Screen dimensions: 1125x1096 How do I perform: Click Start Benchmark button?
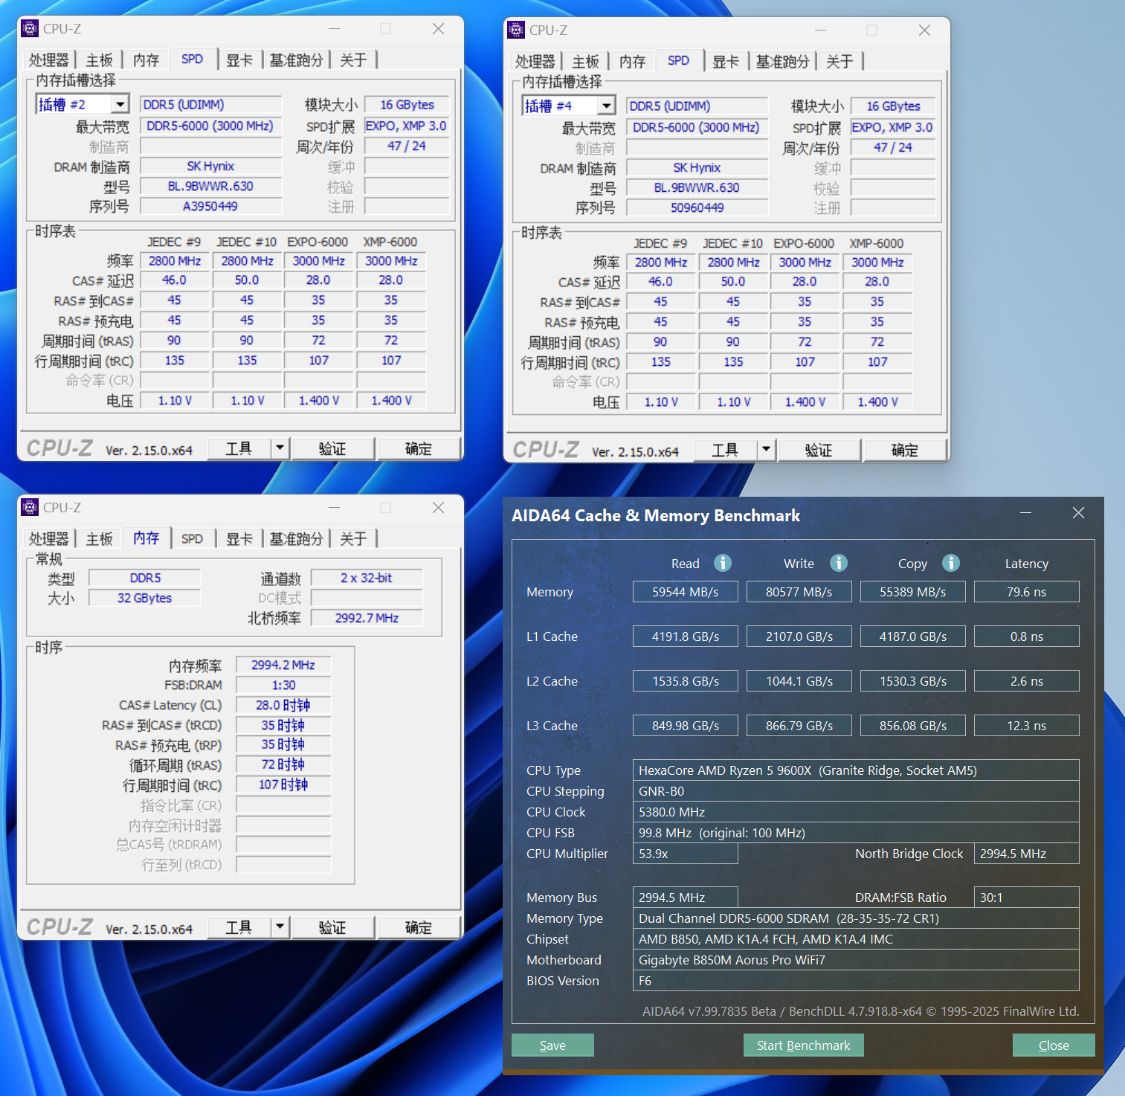tap(803, 1045)
